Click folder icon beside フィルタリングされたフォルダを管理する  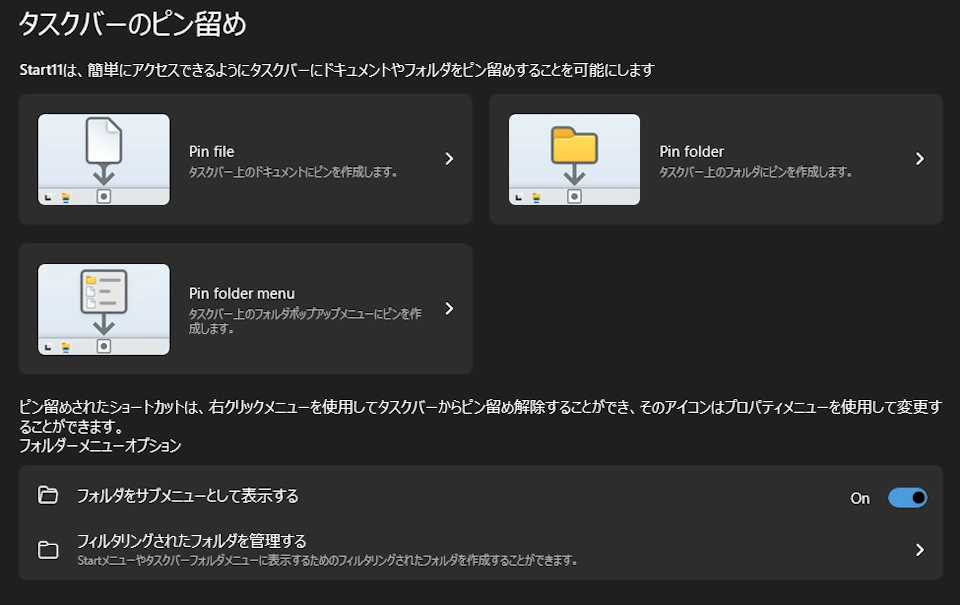click(x=48, y=550)
